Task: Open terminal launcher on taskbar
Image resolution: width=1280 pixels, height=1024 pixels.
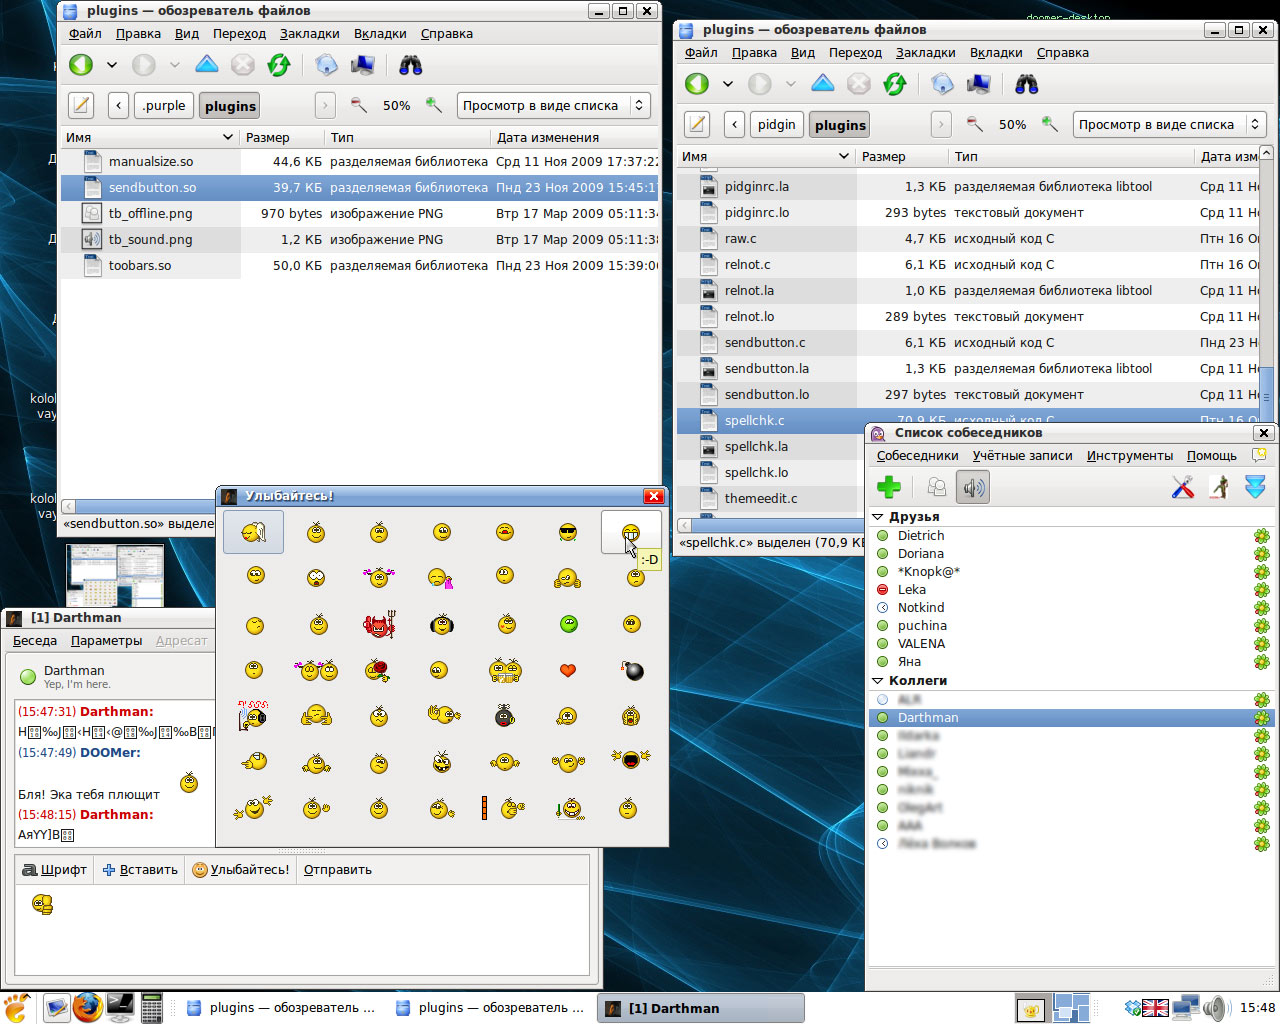Action: click(120, 1008)
